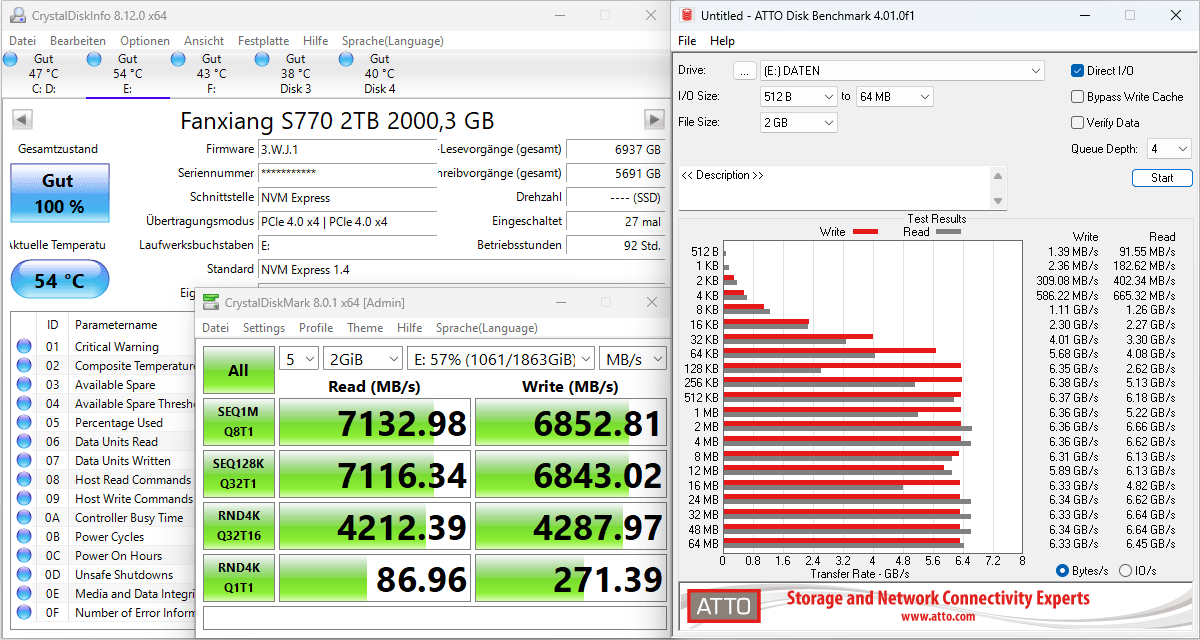Click status orb for Power On Hours row
This screenshot has height=640, width=1200.
[x=24, y=556]
